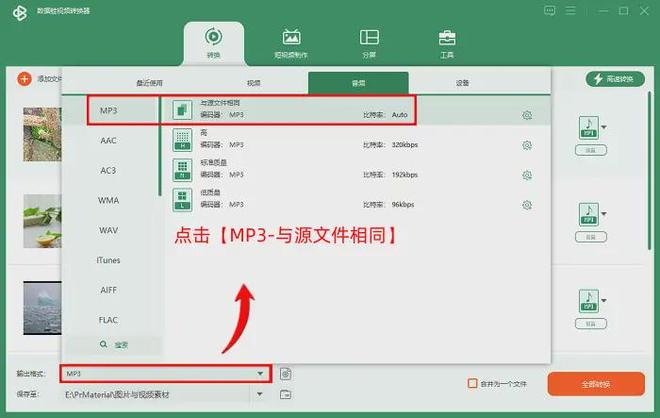Choose the 320kbps high quality preset row

pyautogui.click(x=355, y=140)
